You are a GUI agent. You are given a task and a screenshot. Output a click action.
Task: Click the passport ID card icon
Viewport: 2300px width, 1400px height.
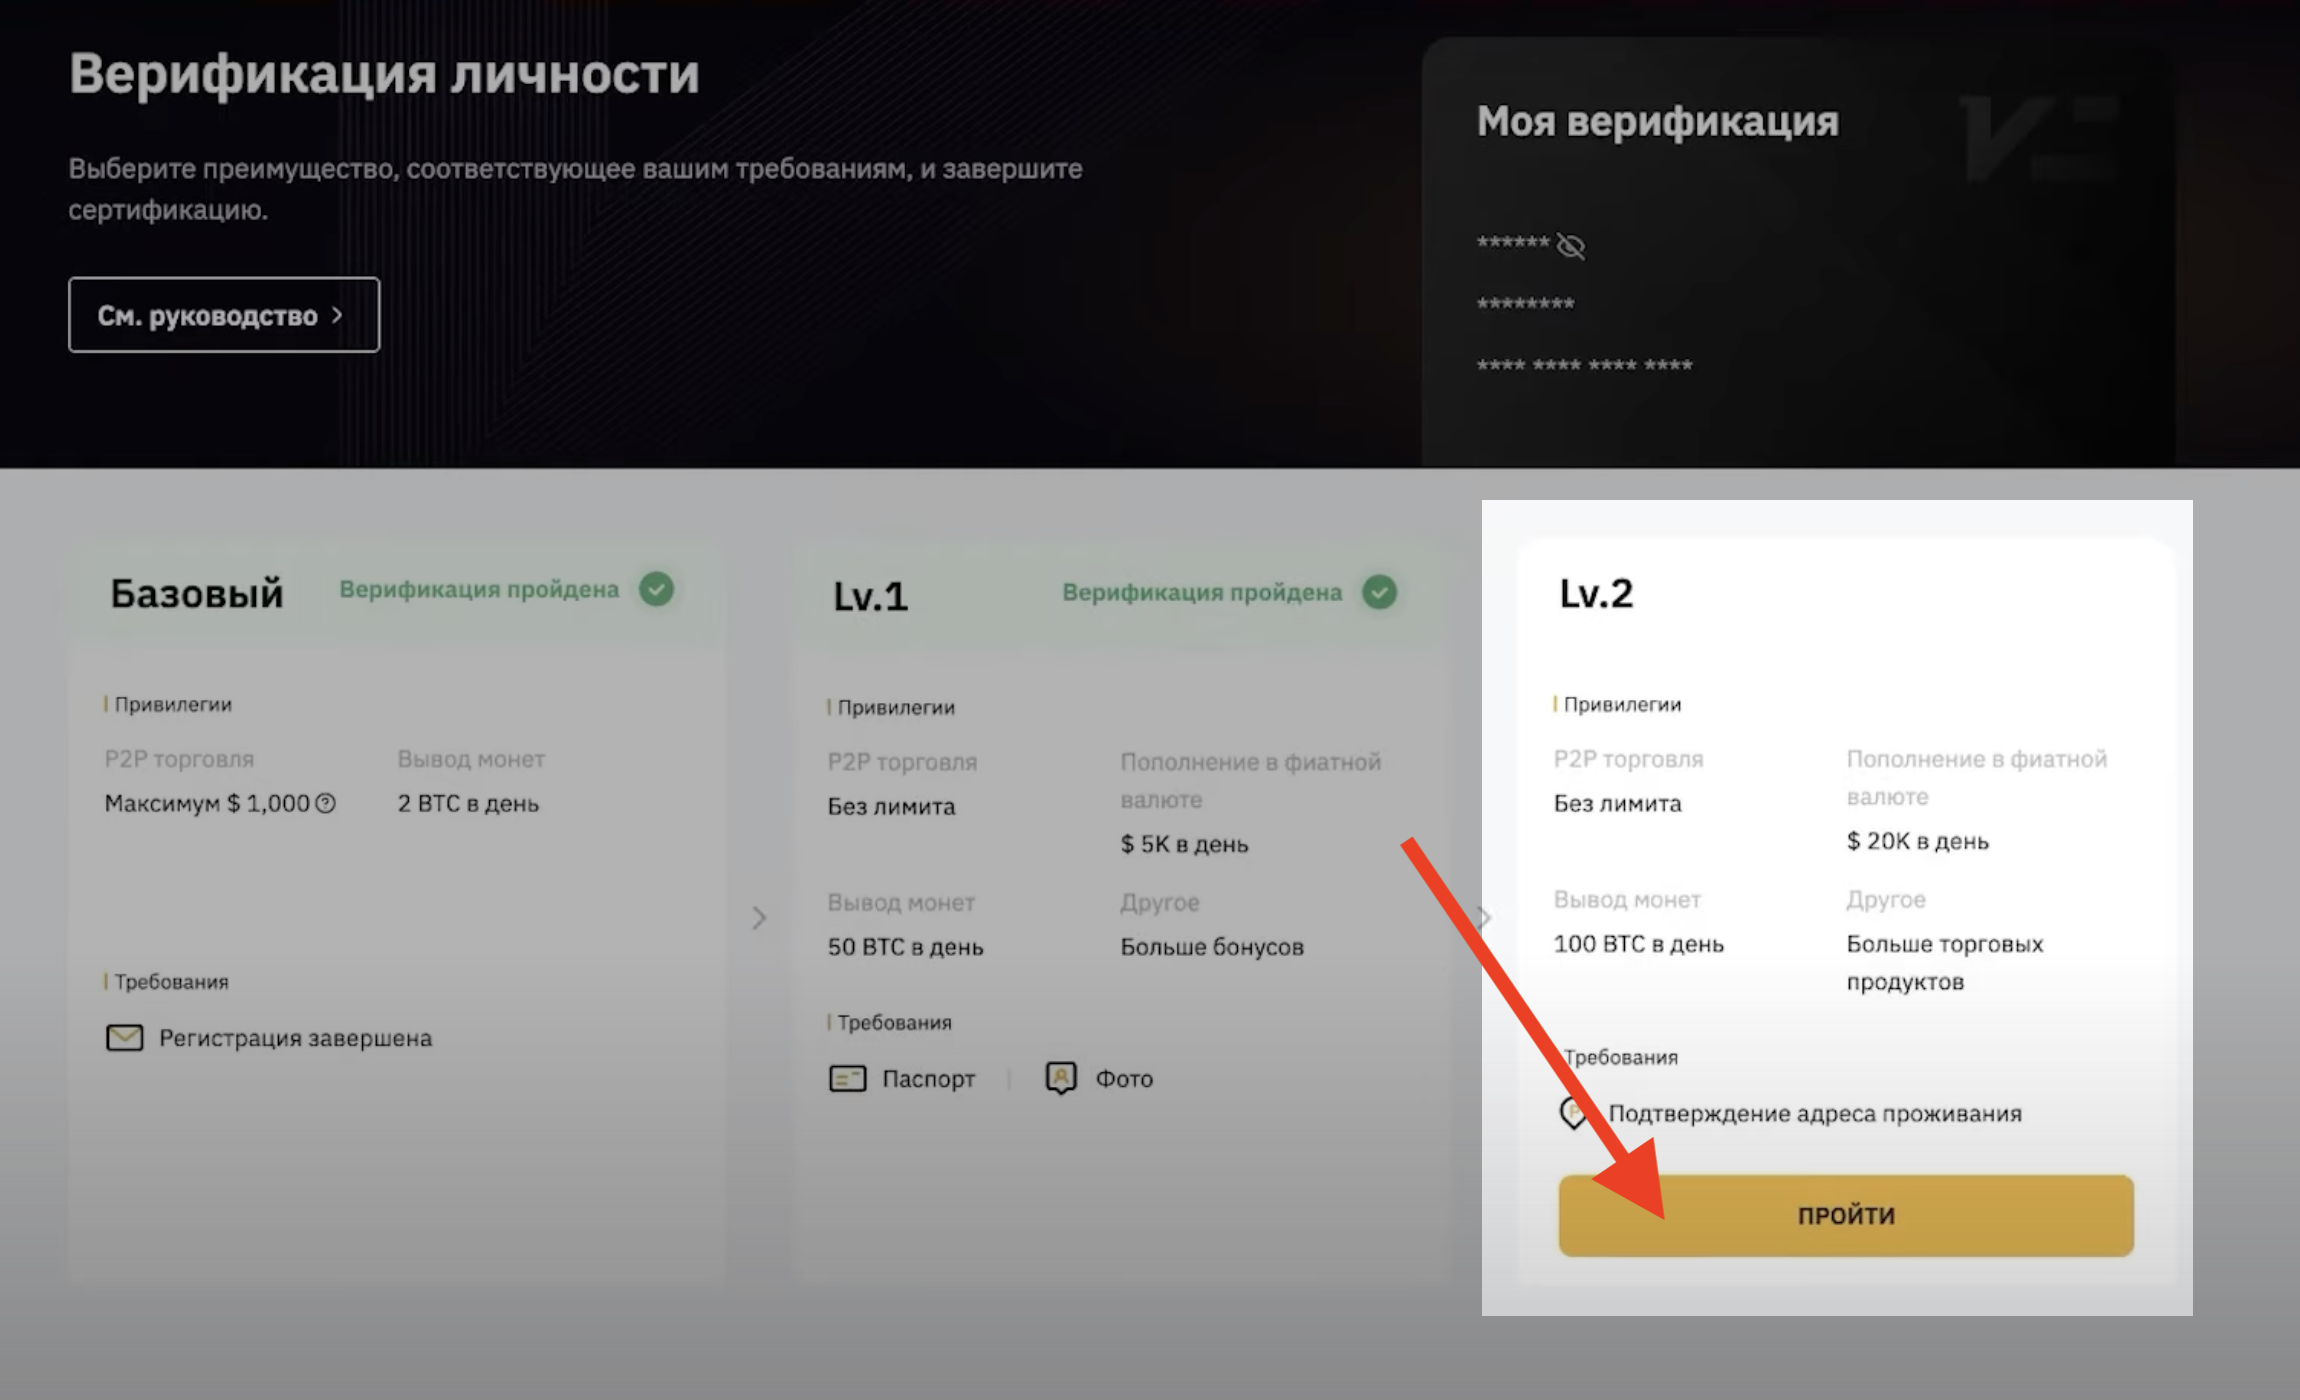(x=848, y=1079)
